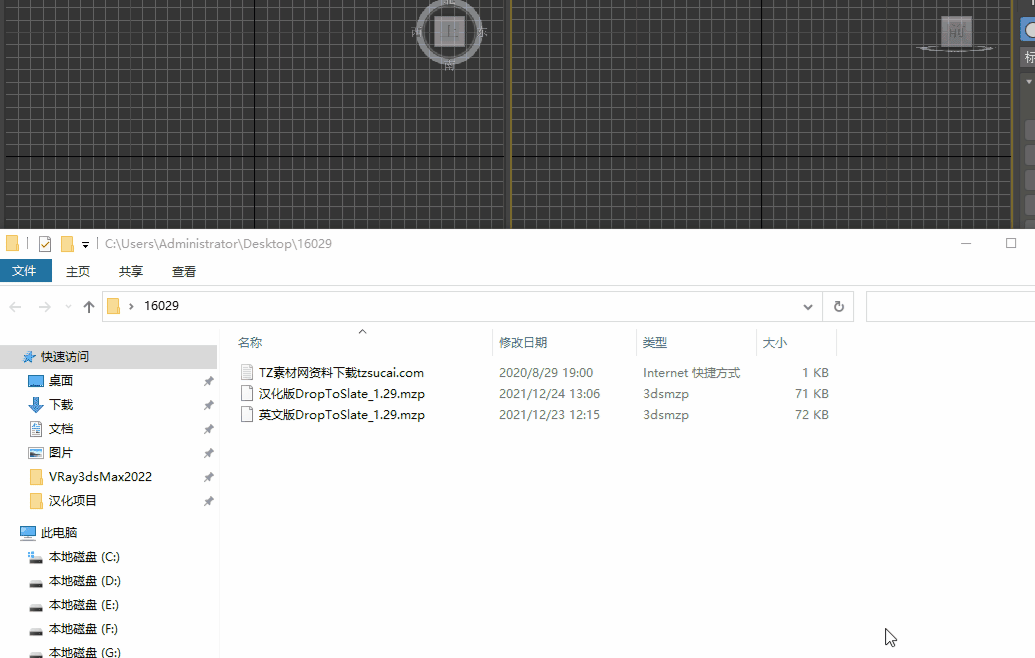Screen dimensions: 1035x658
Task: Select file 汉化版DropToSlate_1.29.mzp
Action: [x=341, y=394]
